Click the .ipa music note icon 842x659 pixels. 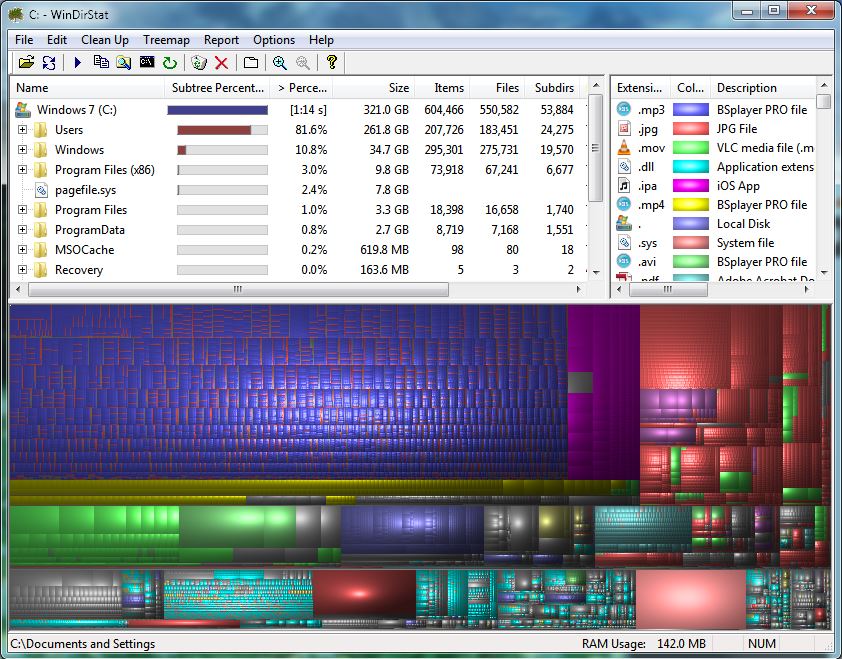tap(624, 185)
